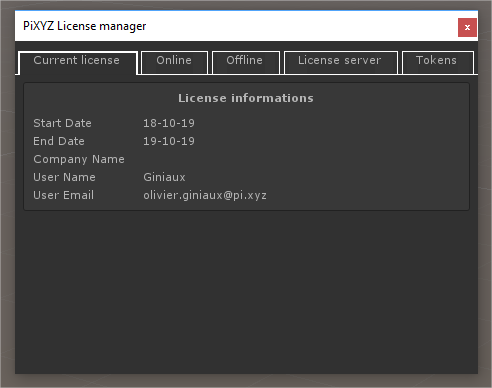The width and height of the screenshot is (492, 388).
Task: Select the user name Giniaux
Action: pos(164,177)
